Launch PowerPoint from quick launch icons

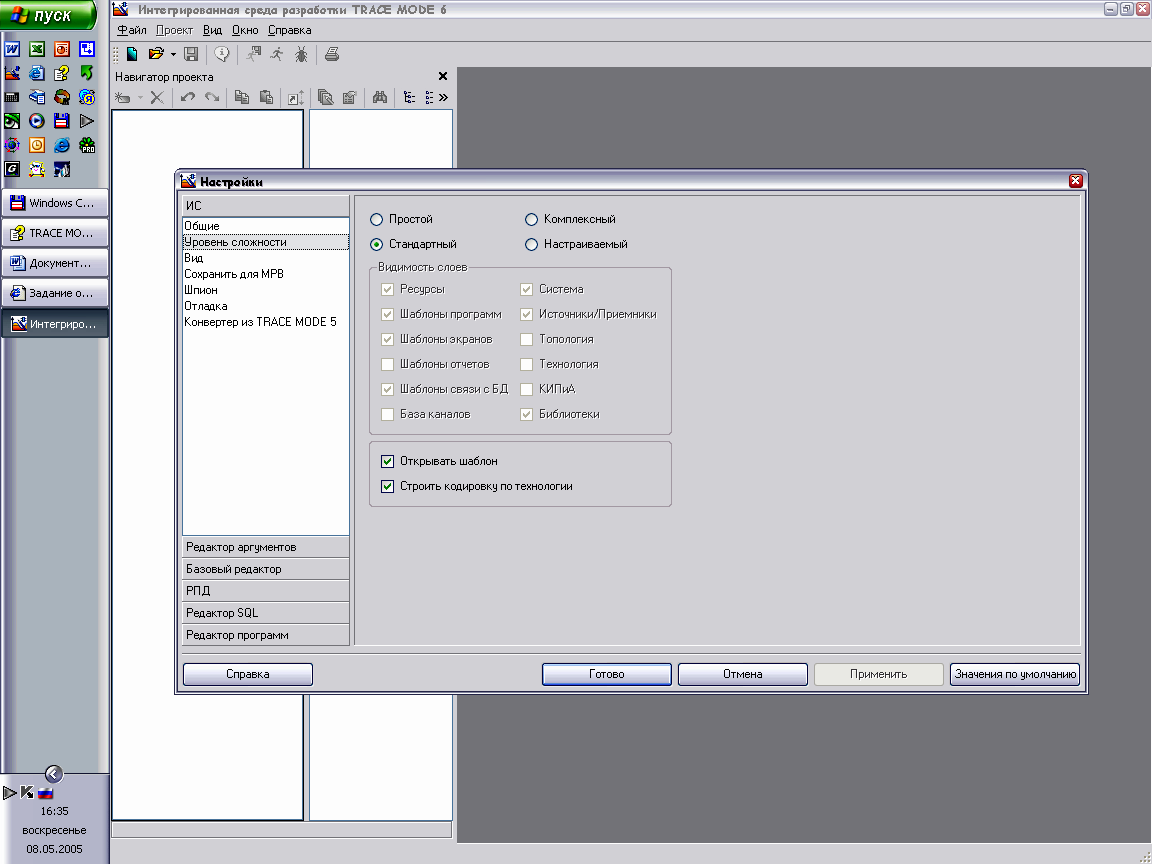tap(62, 49)
